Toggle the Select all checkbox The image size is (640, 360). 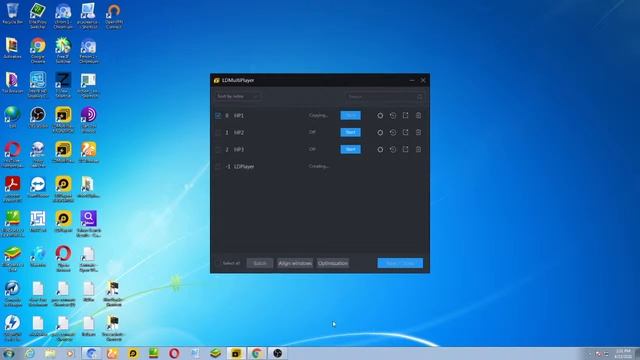(x=218, y=263)
